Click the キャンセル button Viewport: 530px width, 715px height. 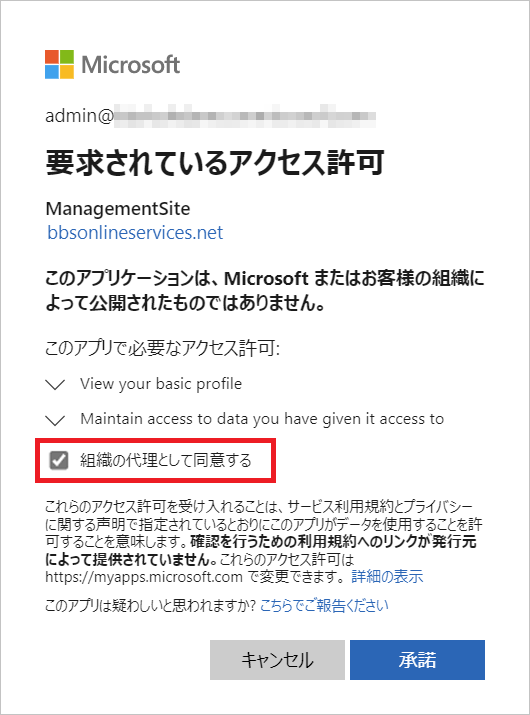(x=277, y=660)
